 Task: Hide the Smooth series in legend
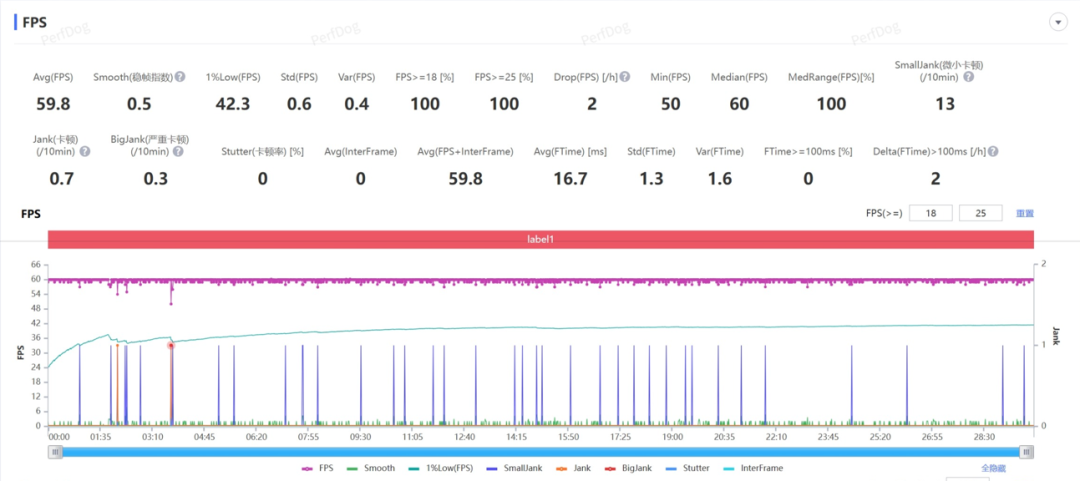[x=372, y=468]
